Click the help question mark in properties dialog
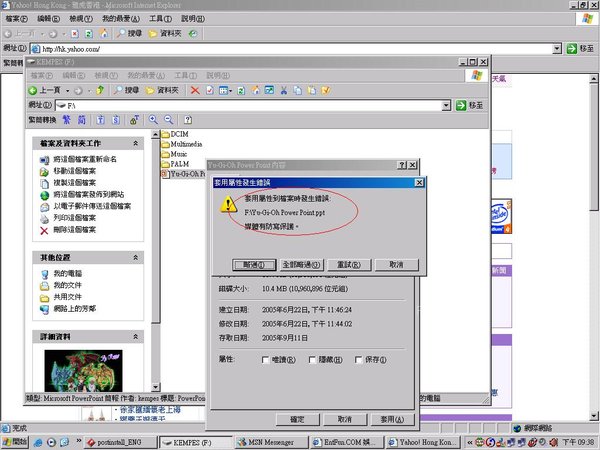Image resolution: width=600 pixels, height=450 pixels. (x=400, y=164)
